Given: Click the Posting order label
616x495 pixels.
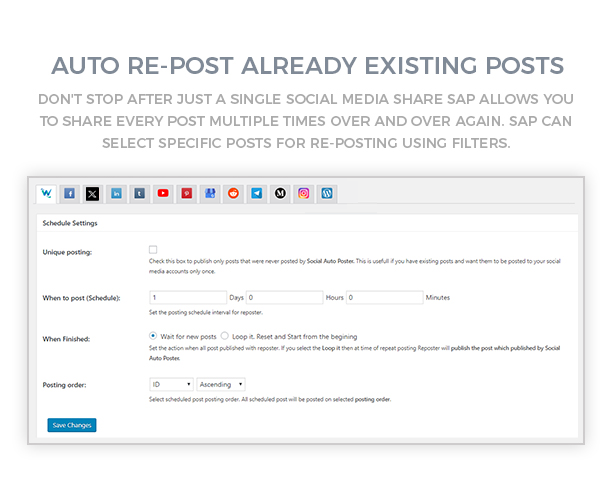Looking at the screenshot, I should tap(64, 385).
